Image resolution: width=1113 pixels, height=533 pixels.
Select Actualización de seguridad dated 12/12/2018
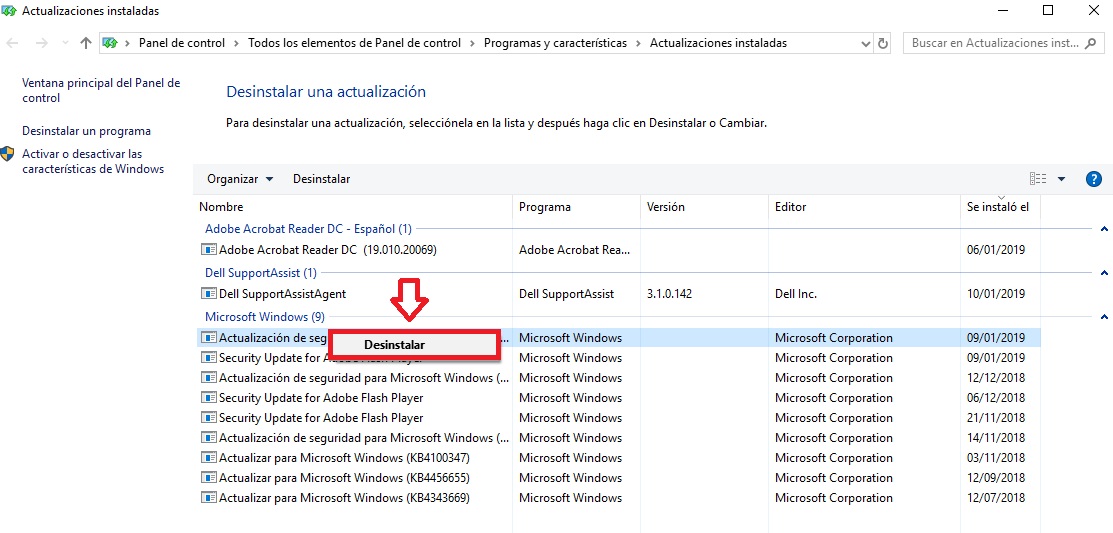click(618, 378)
